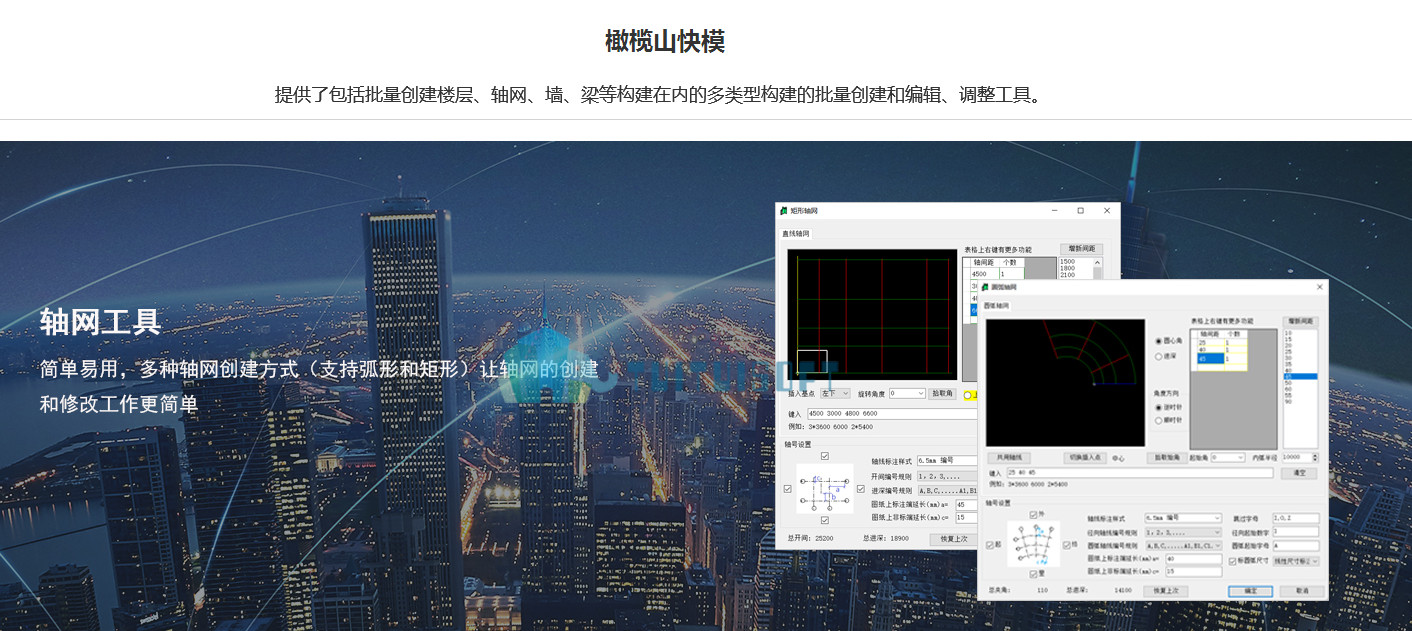Viewport: 1412px width, 631px height.
Task: Open the 旋转角度 dropdown
Action: coord(906,393)
